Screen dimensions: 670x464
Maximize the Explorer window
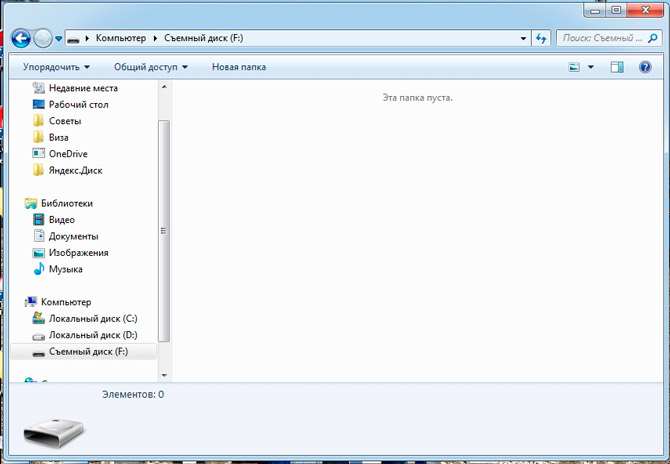point(616,10)
